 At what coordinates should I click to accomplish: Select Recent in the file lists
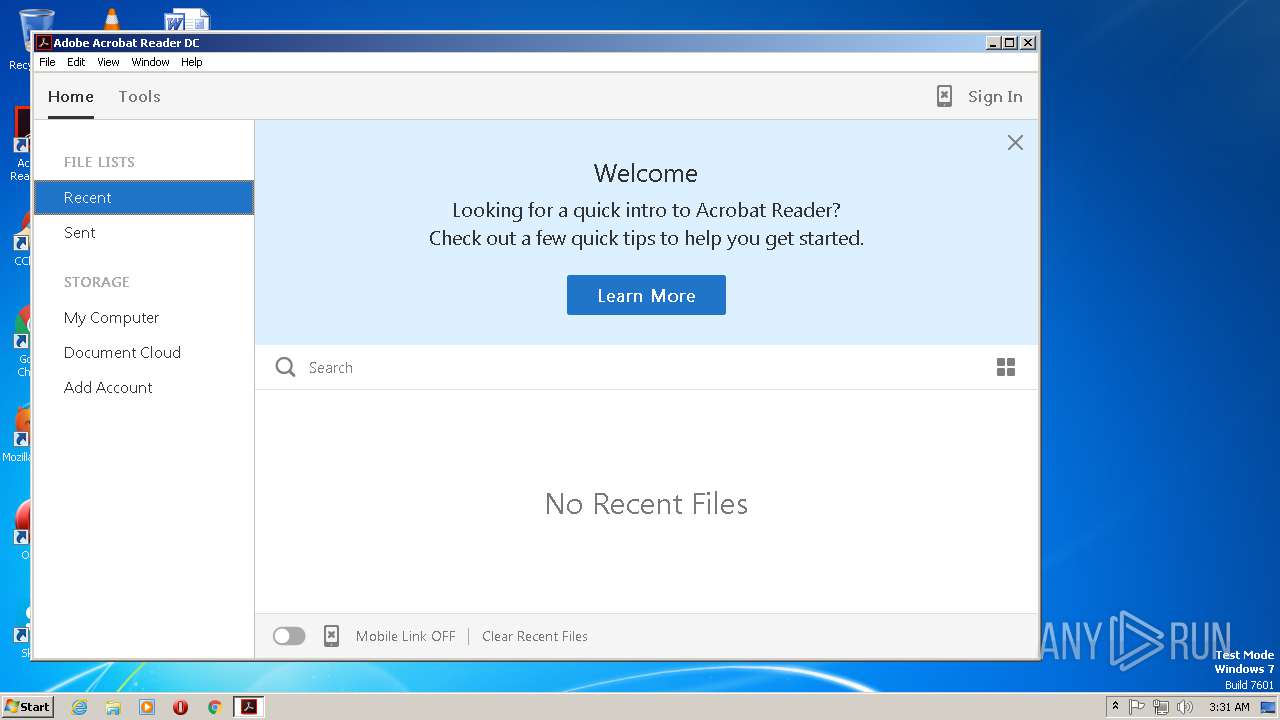144,197
